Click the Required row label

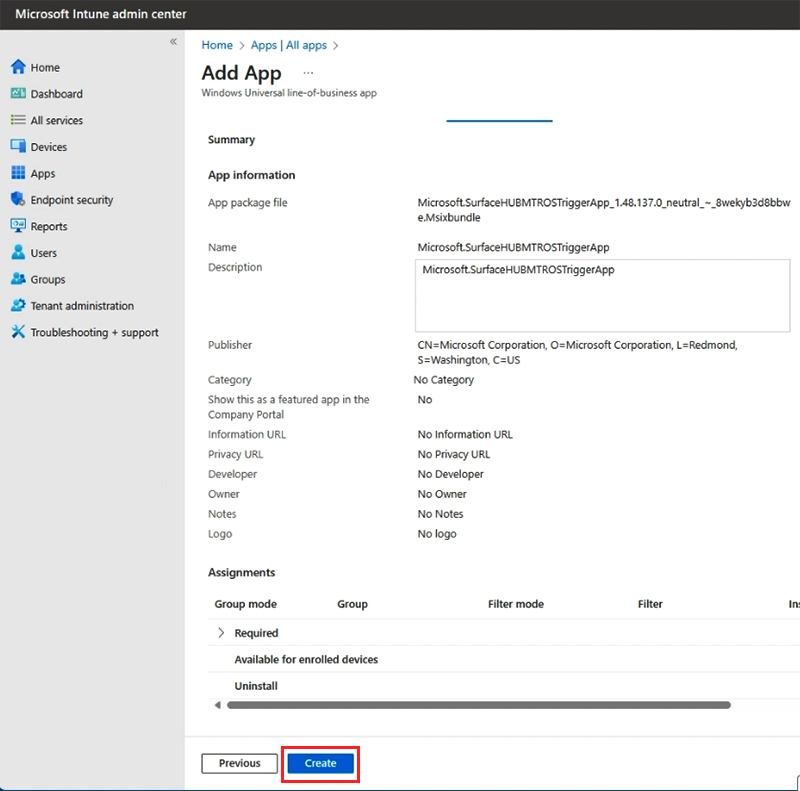(x=256, y=633)
